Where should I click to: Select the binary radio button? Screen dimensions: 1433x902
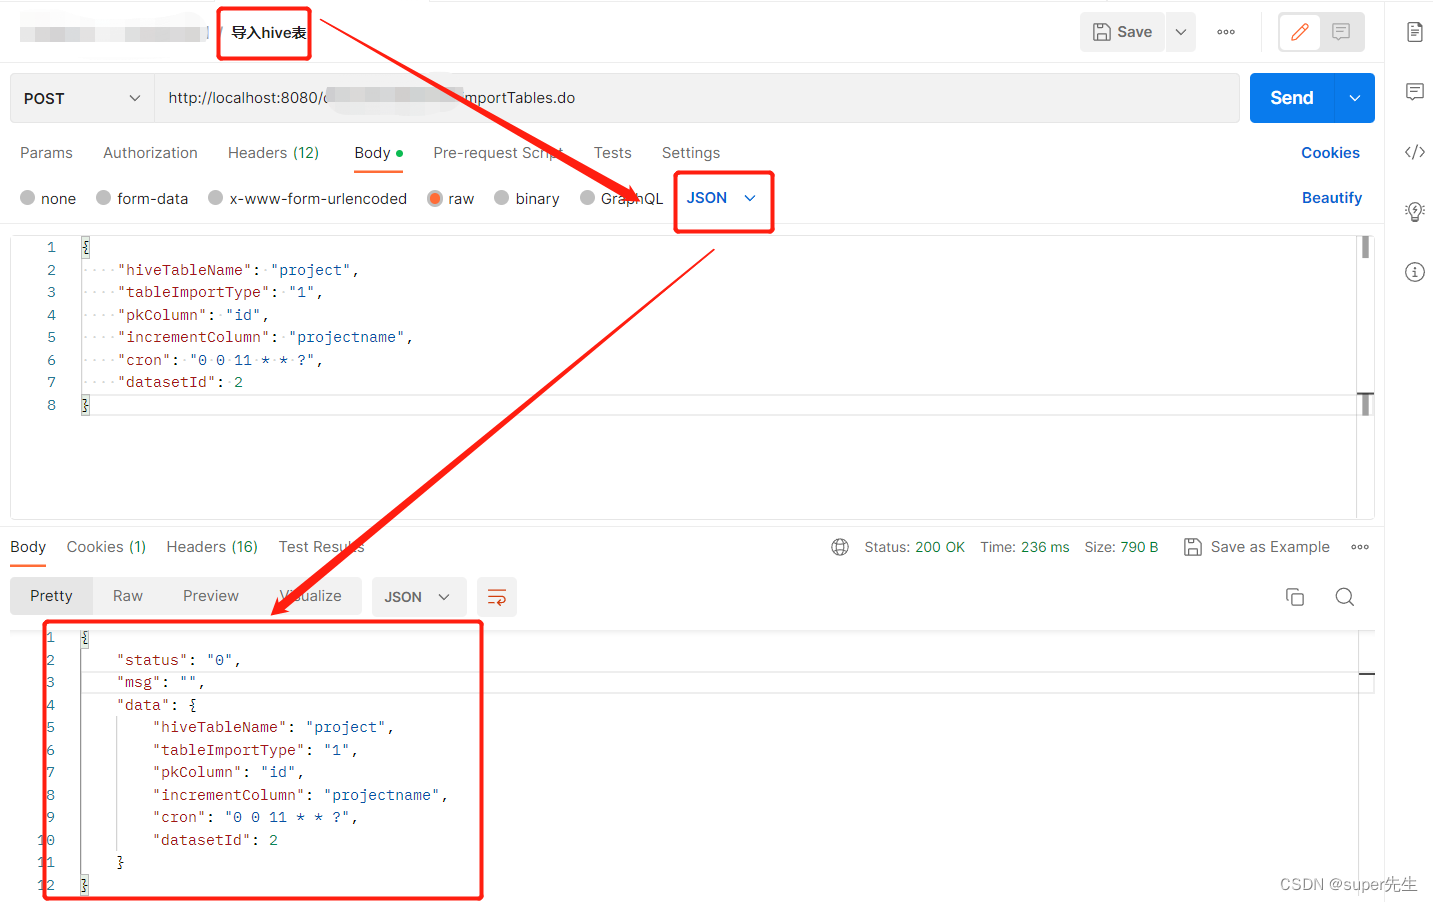502,198
